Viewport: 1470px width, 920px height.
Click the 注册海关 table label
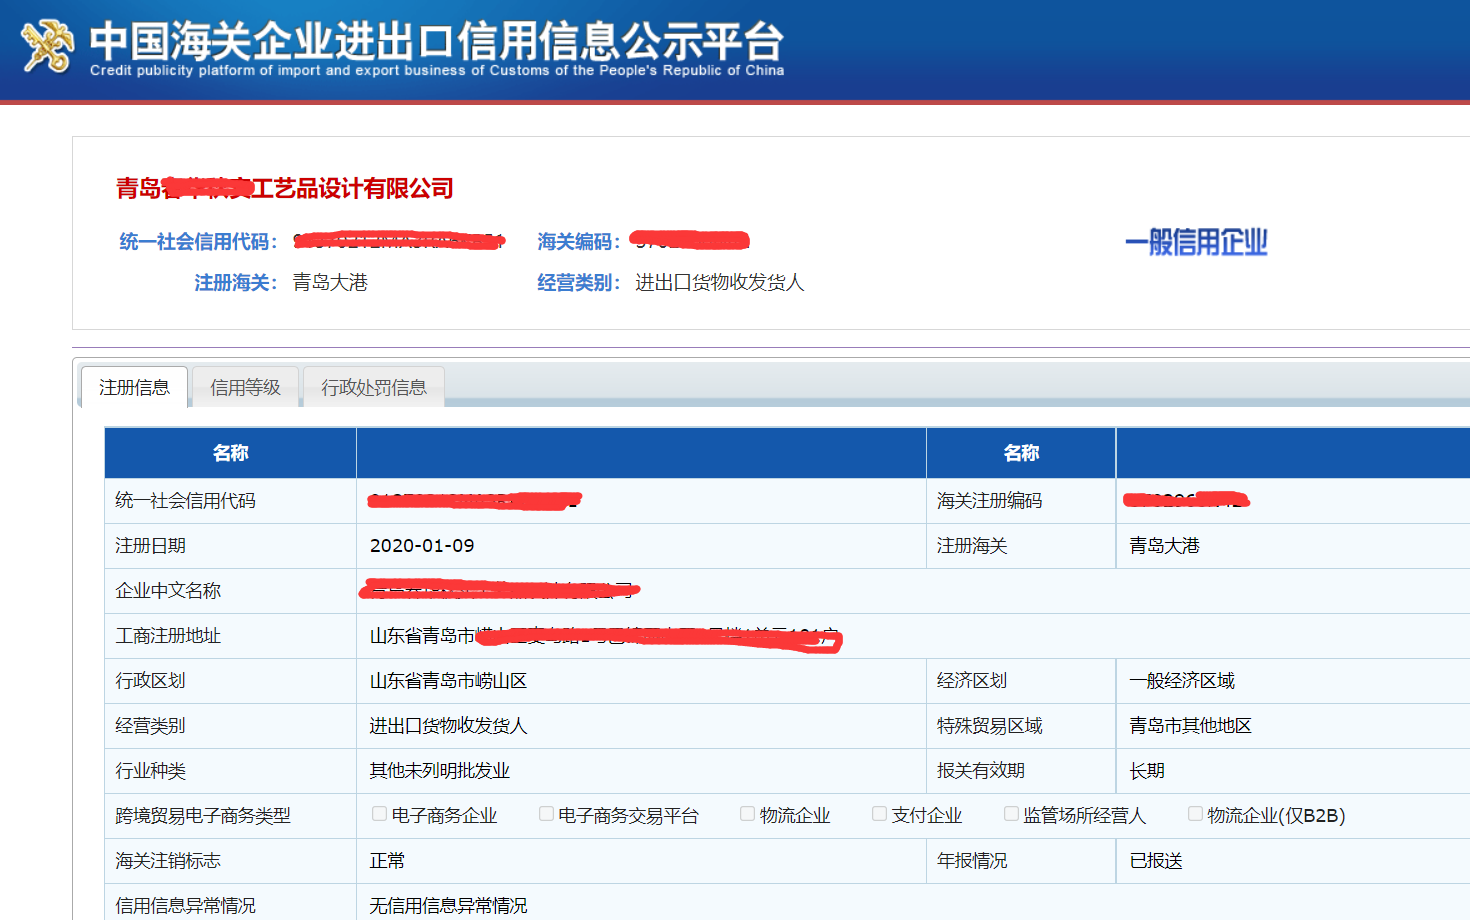pyautogui.click(x=972, y=546)
